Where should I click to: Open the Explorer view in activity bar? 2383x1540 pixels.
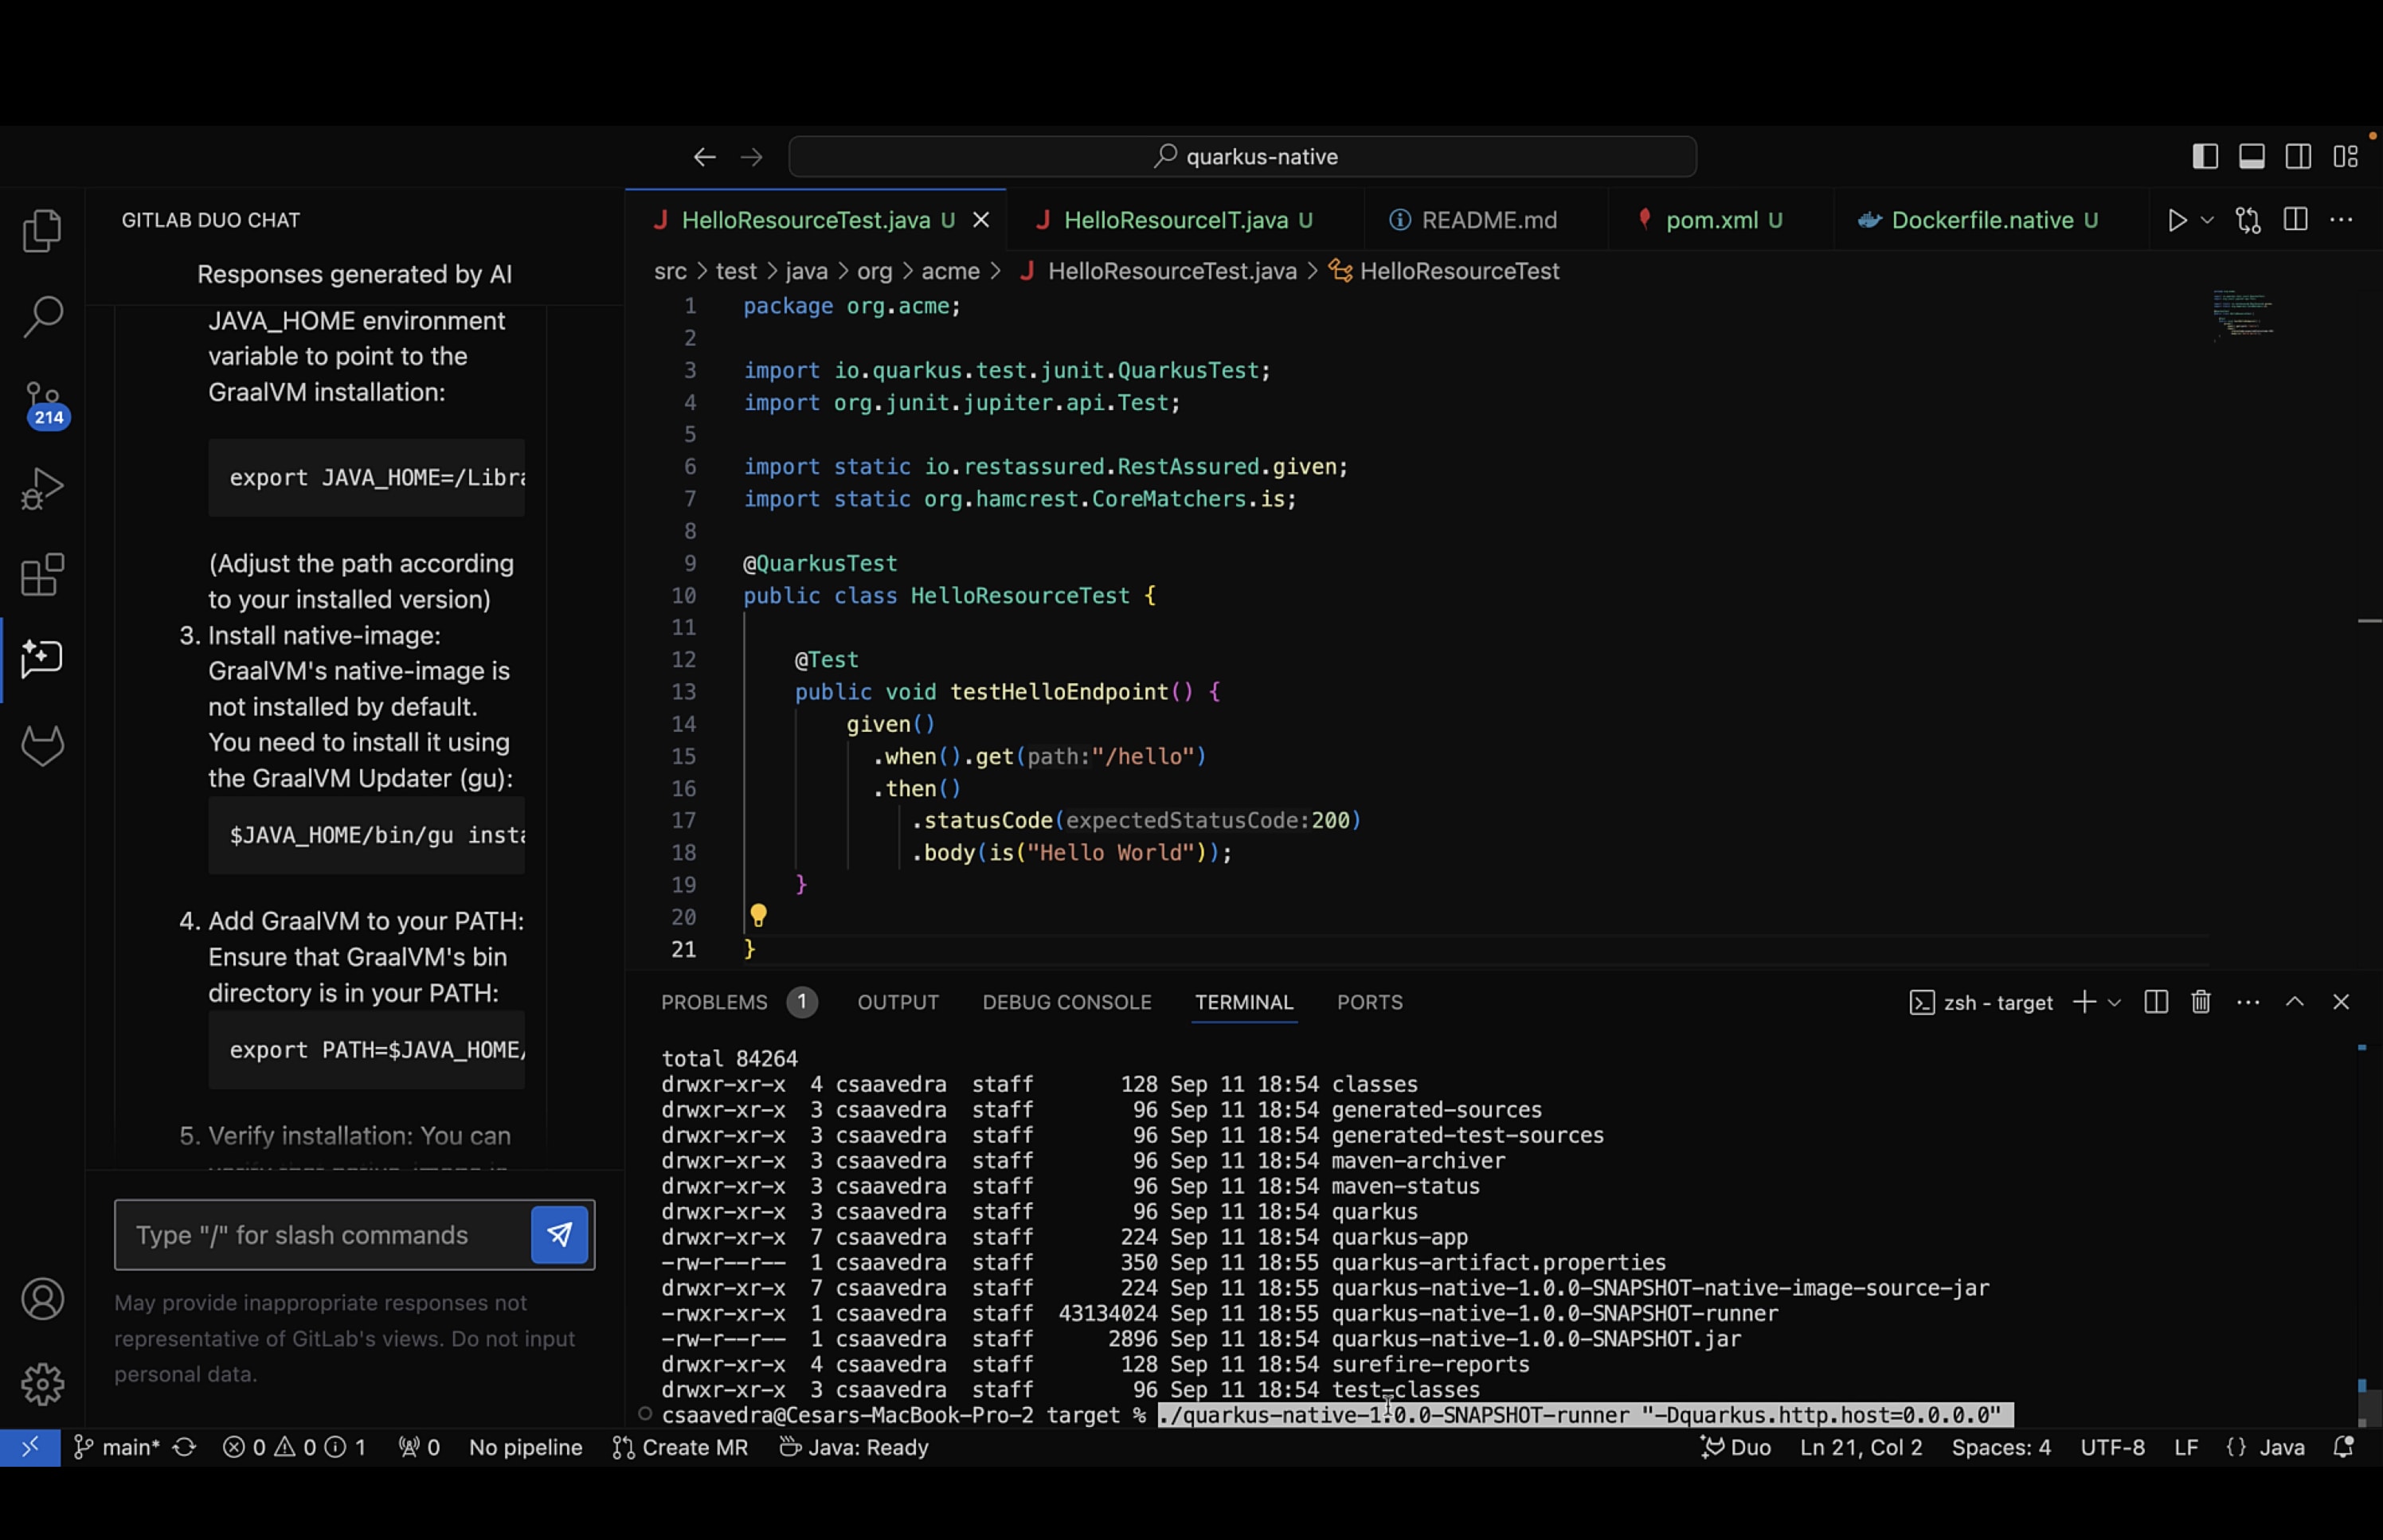(42, 231)
